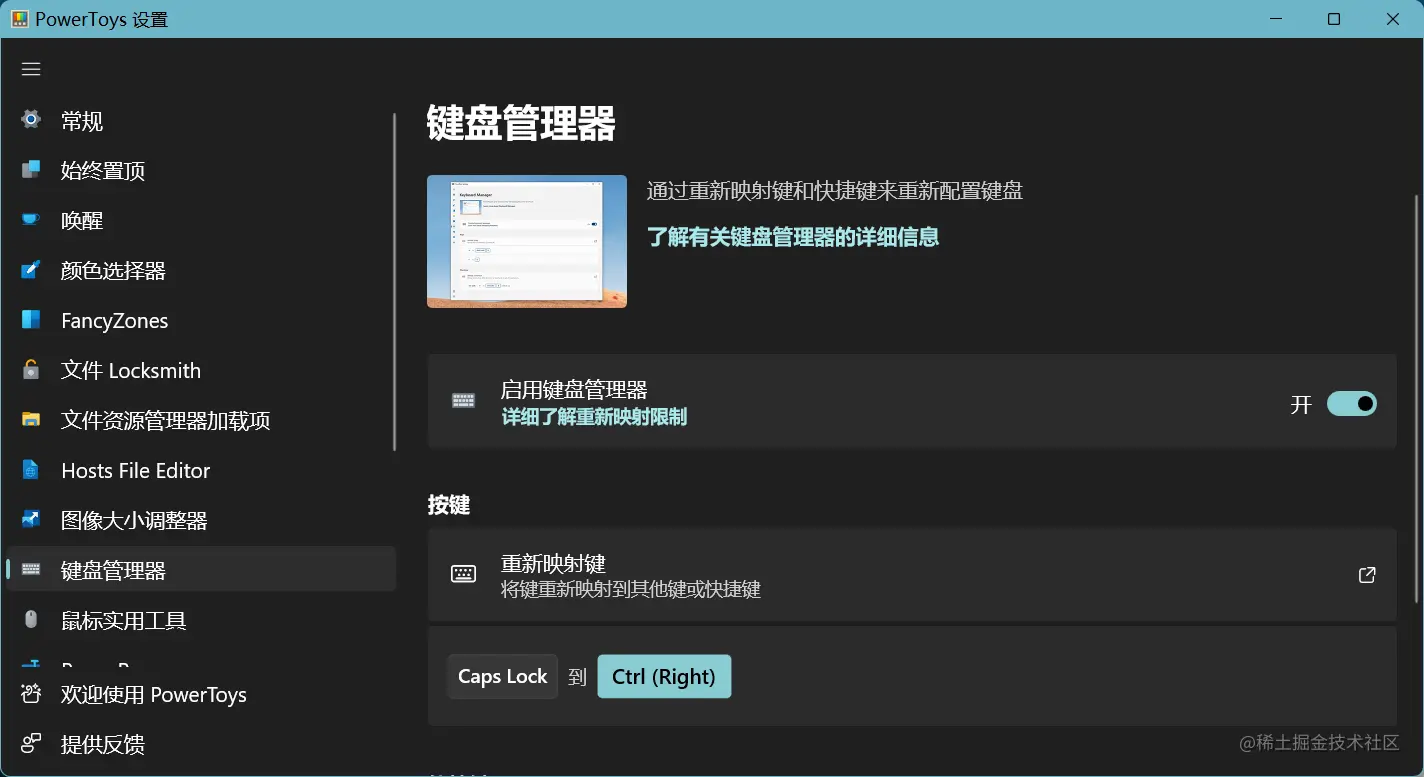Click the 图像大小调整器 icon
Image resolution: width=1424 pixels, height=777 pixels.
click(31, 520)
